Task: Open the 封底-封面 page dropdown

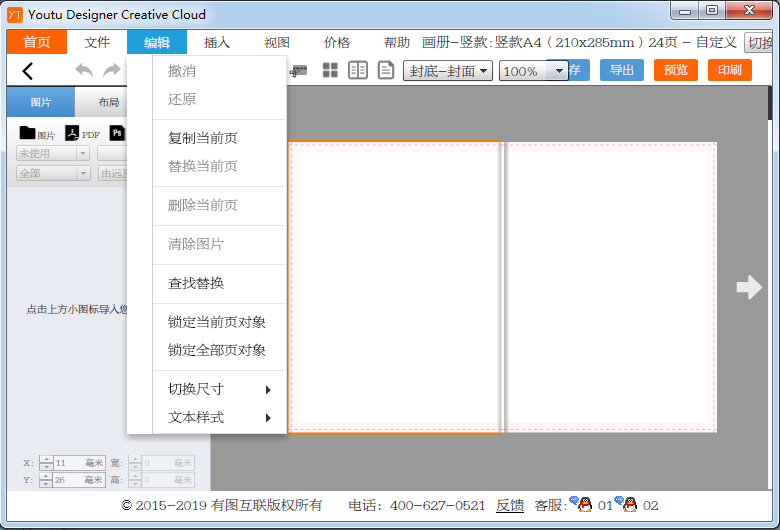Action: click(x=447, y=71)
